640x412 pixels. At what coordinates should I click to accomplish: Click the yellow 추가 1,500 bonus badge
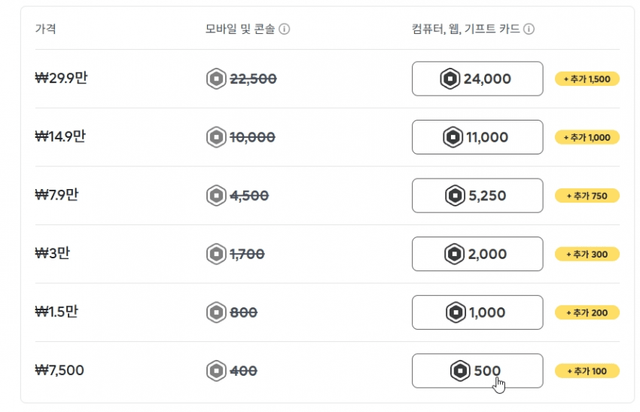click(x=585, y=79)
